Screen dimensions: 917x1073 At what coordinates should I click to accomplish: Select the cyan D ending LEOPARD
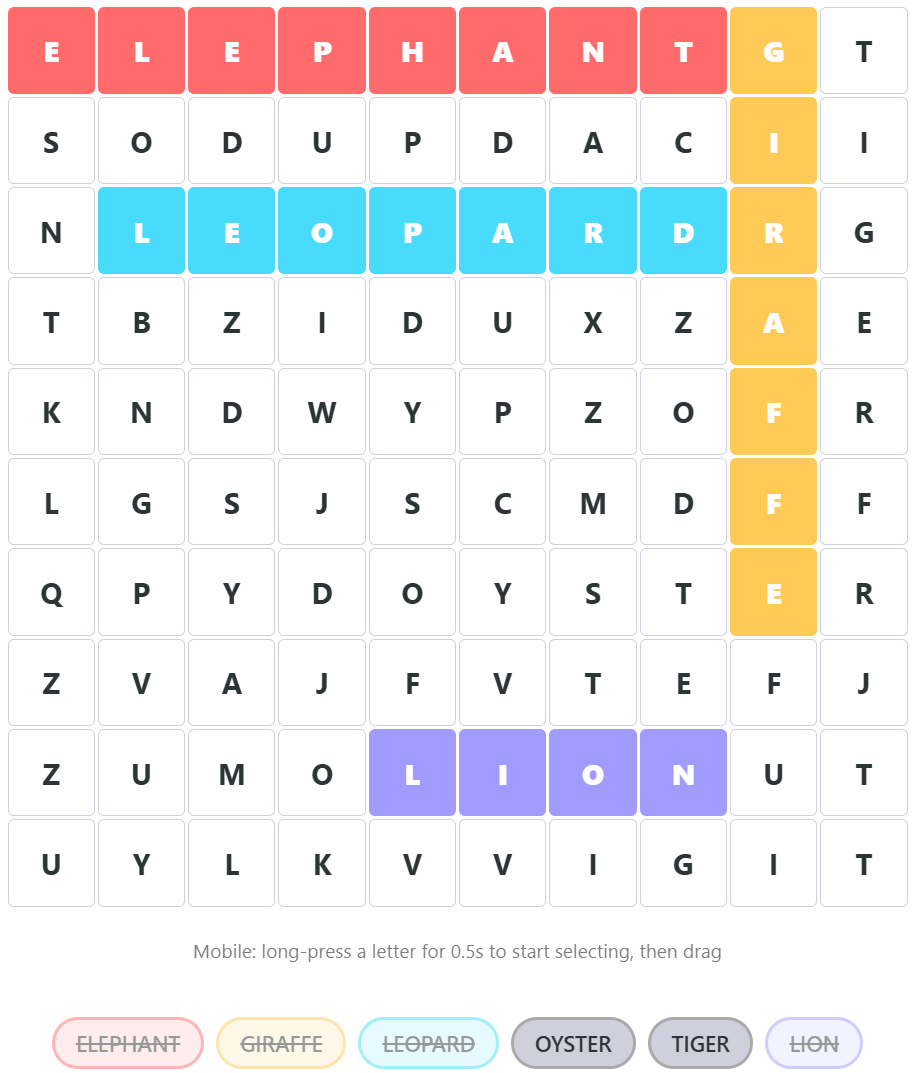(x=683, y=231)
